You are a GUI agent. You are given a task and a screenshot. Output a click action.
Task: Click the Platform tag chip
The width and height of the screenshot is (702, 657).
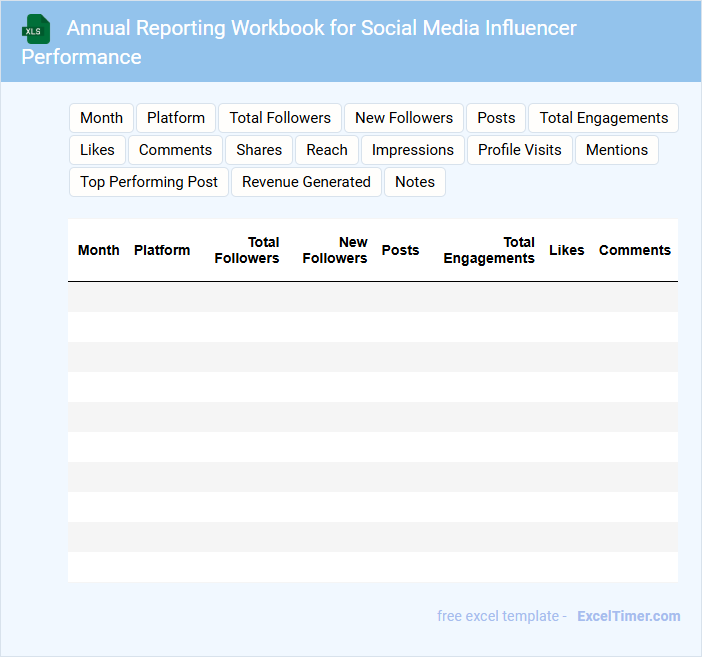[x=176, y=118]
